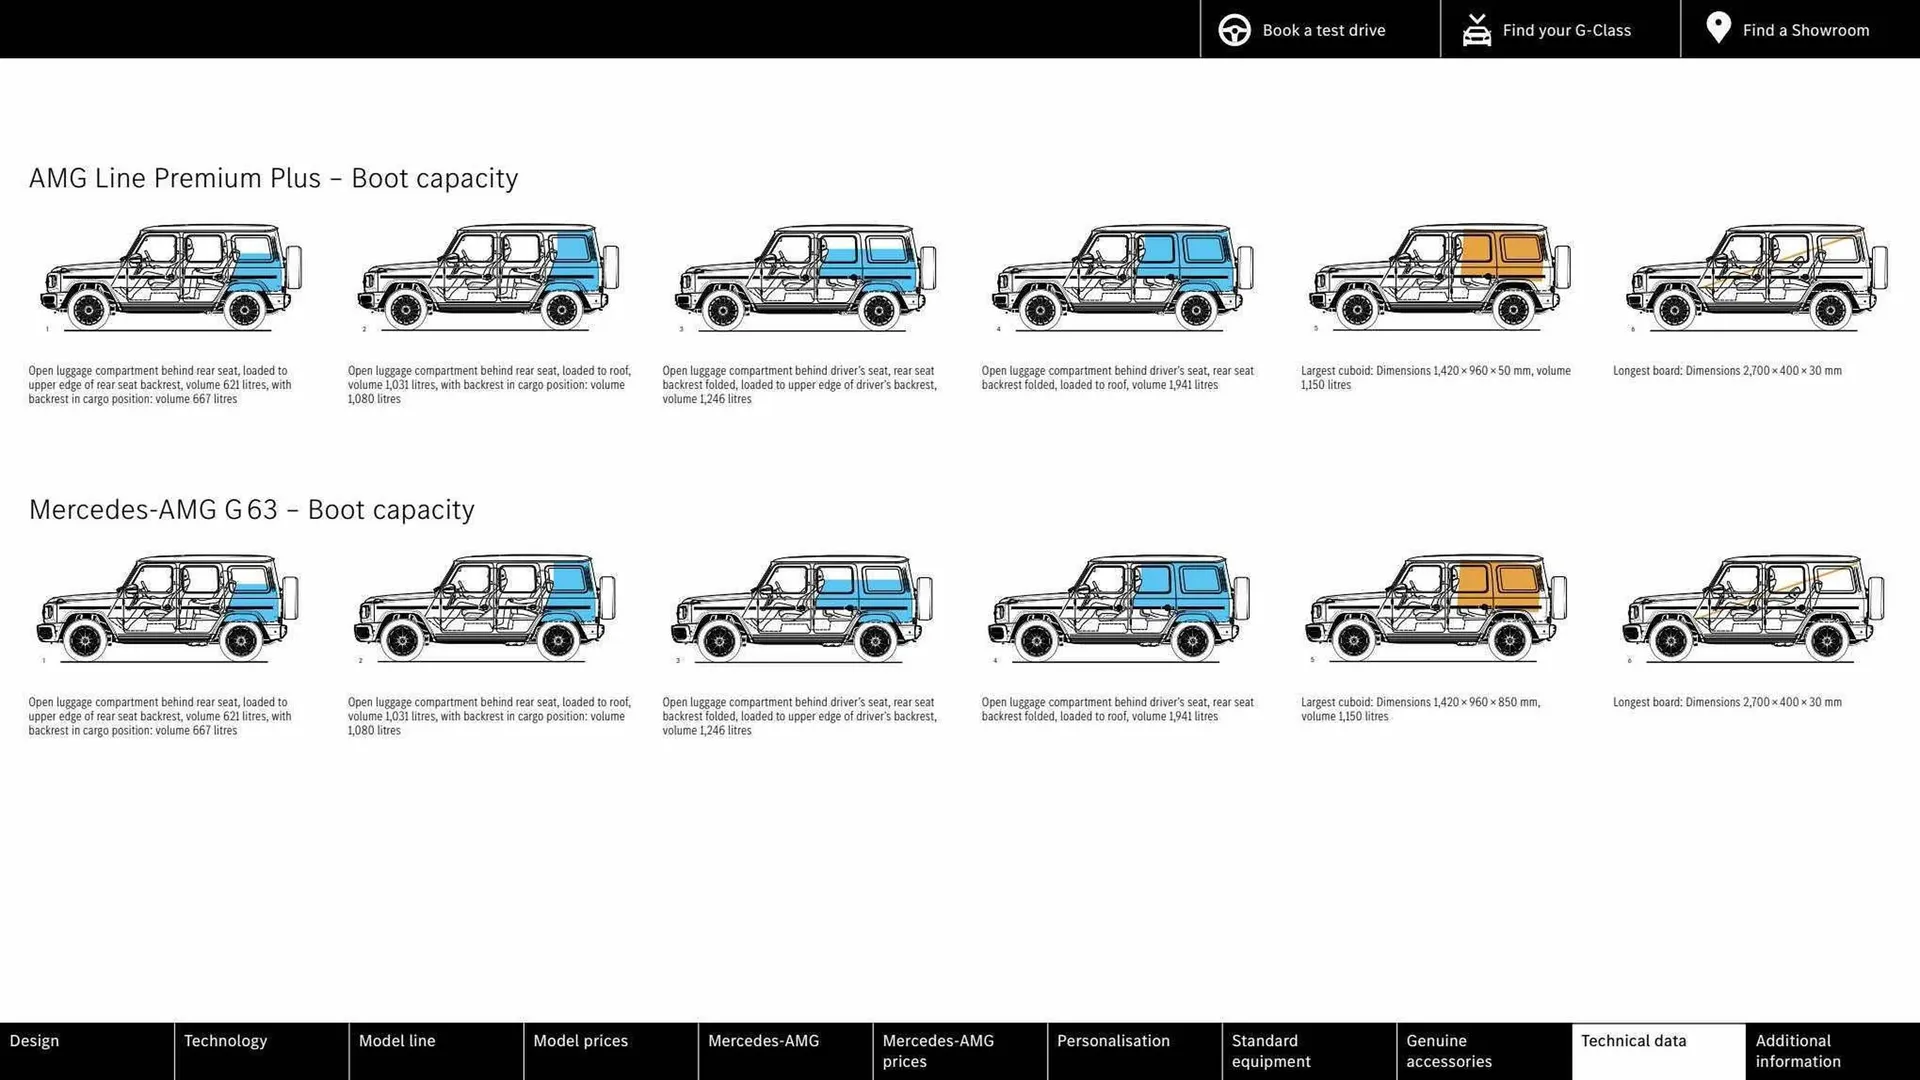
Task: Select the Model line tab
Action: (x=435, y=1050)
